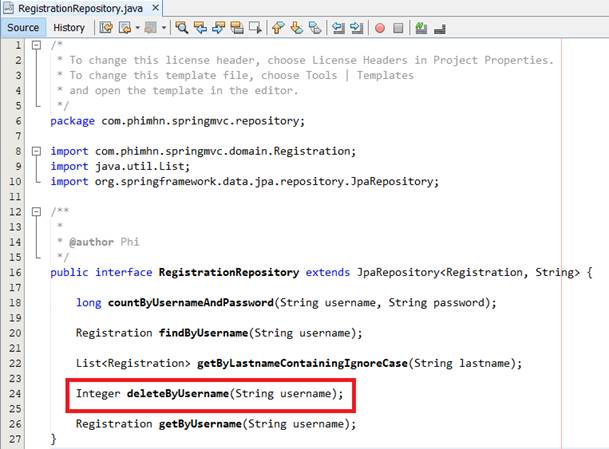Click the green Comment icon
Viewport: 609px width, 449px height.
[421, 28]
